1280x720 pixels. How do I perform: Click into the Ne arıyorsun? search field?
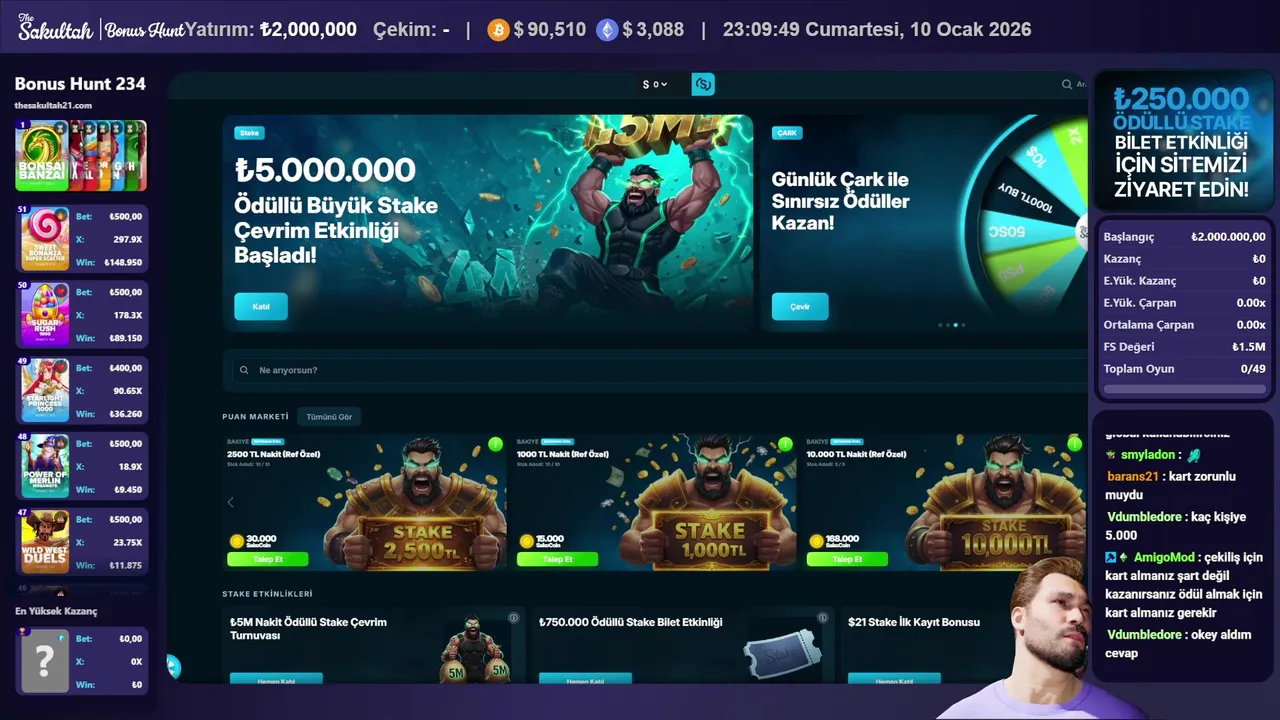pyautogui.click(x=655, y=370)
